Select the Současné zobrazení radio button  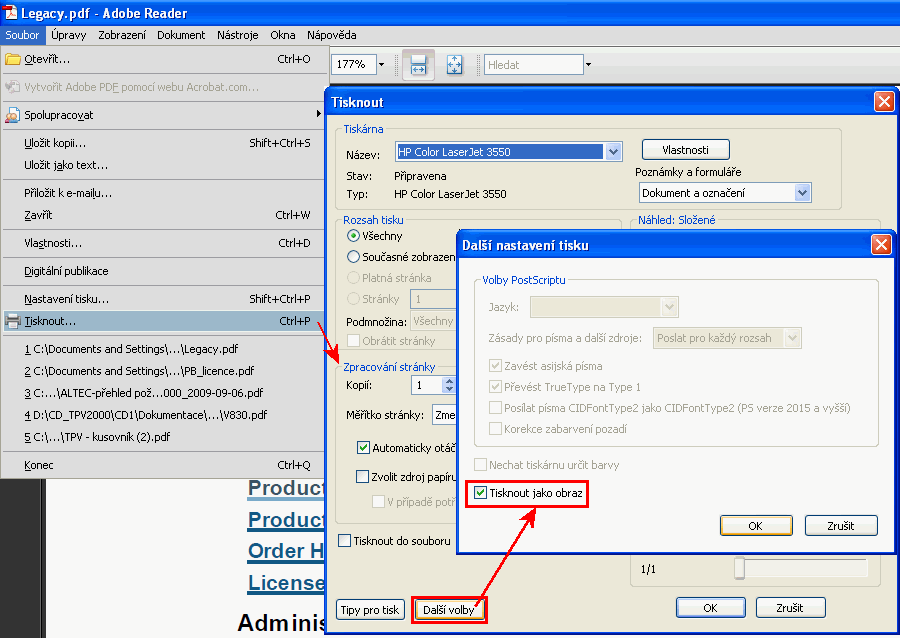[x=354, y=256]
